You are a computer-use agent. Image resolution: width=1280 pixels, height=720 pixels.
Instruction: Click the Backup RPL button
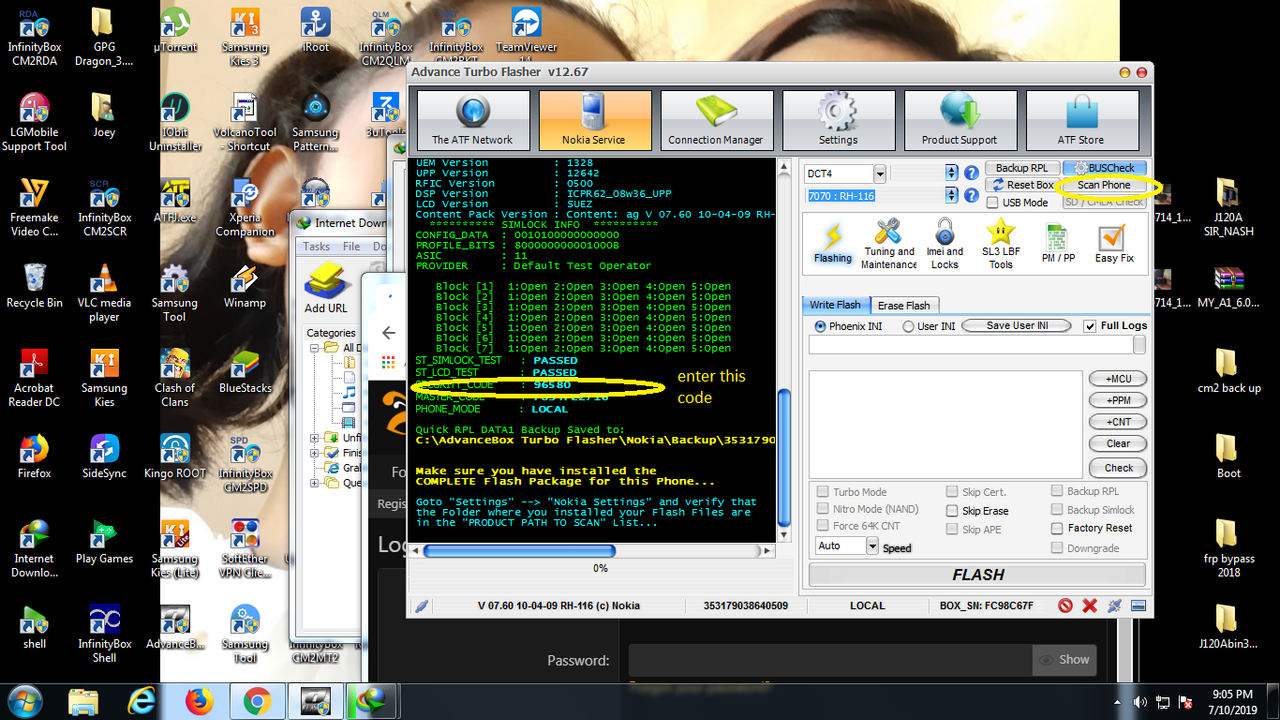pyautogui.click(x=1022, y=168)
